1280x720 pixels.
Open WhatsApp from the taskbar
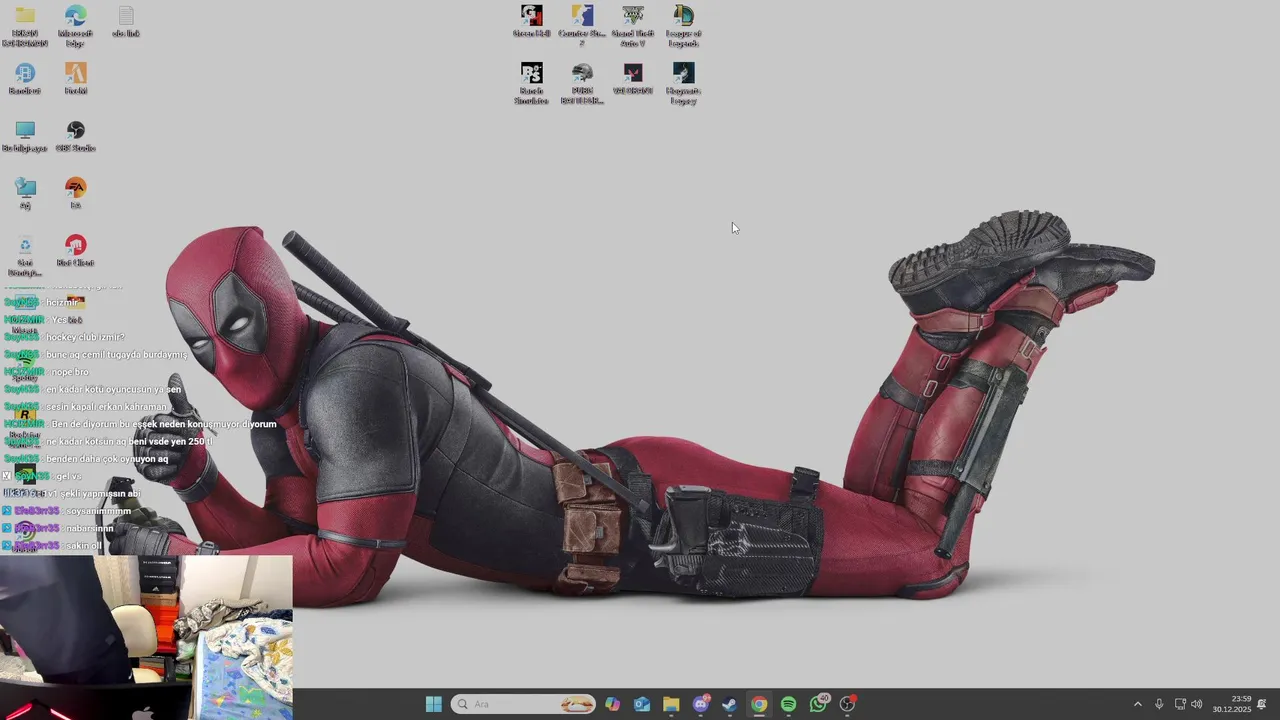tap(818, 704)
